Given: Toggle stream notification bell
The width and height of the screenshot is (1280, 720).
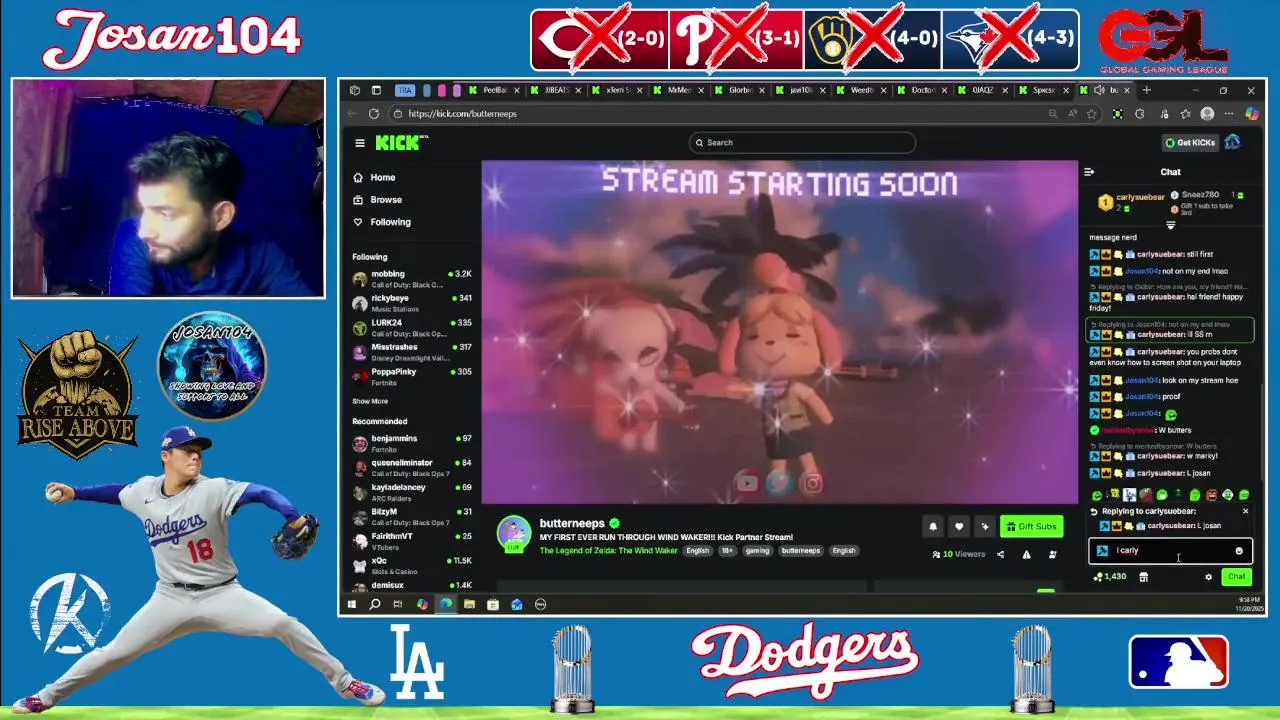Looking at the screenshot, I should point(933,526).
